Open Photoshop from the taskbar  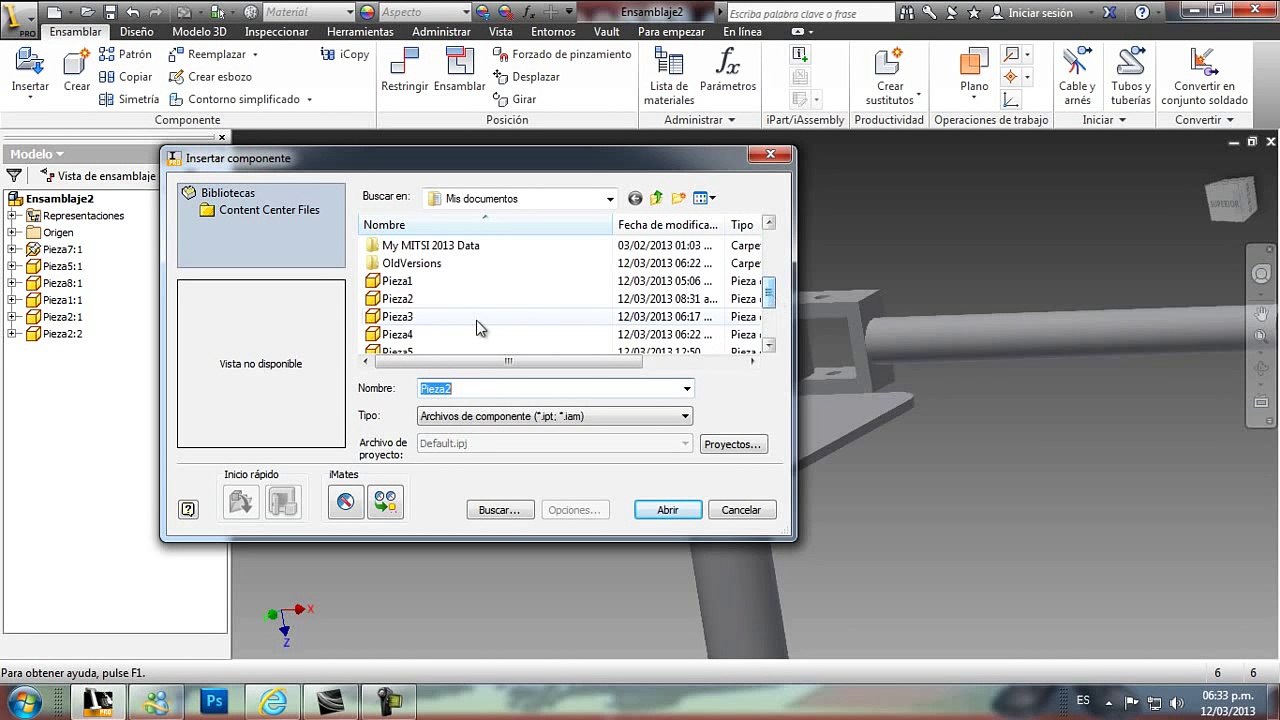point(215,702)
